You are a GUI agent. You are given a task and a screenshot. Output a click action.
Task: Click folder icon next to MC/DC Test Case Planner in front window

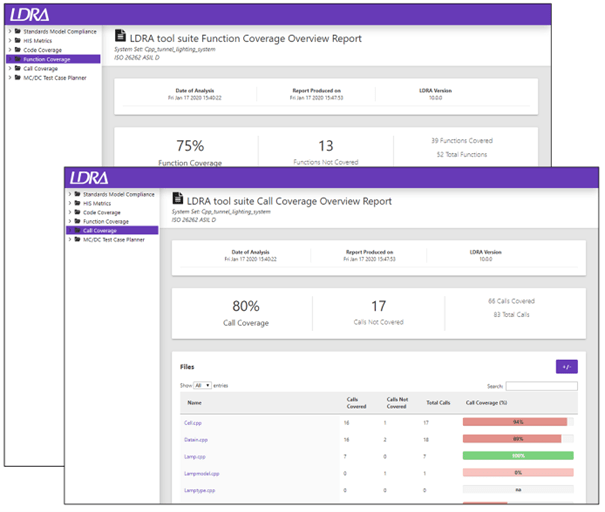pyautogui.click(x=77, y=239)
